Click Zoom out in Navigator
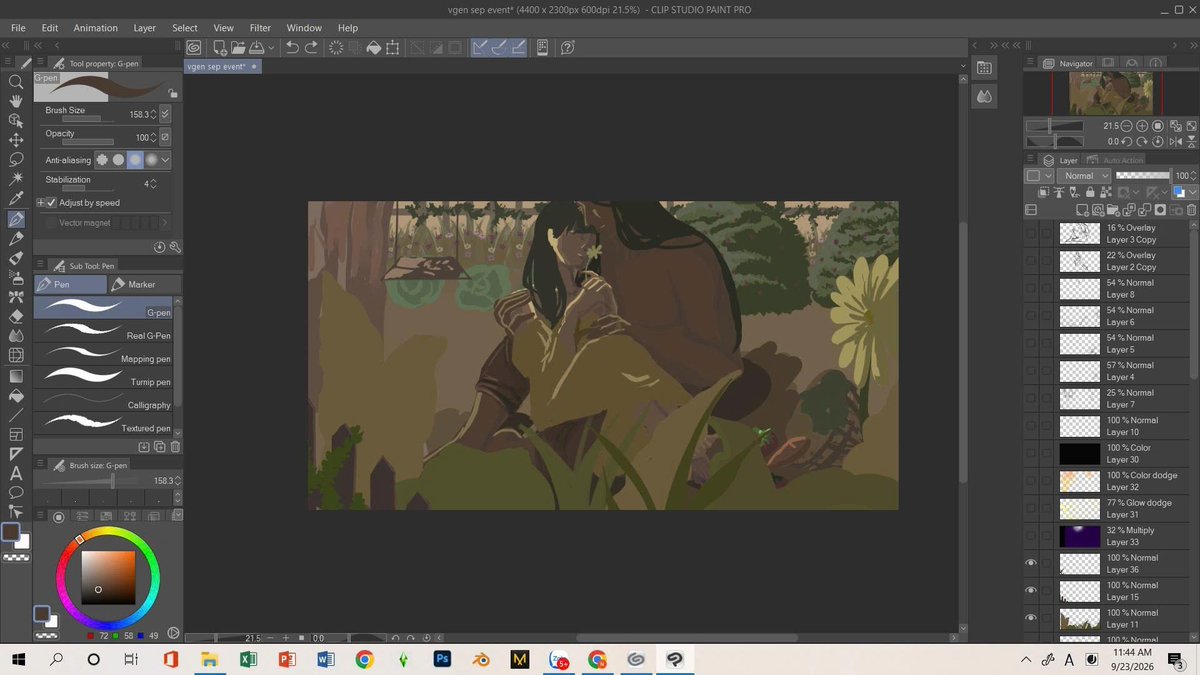The image size is (1200, 675). (1127, 127)
